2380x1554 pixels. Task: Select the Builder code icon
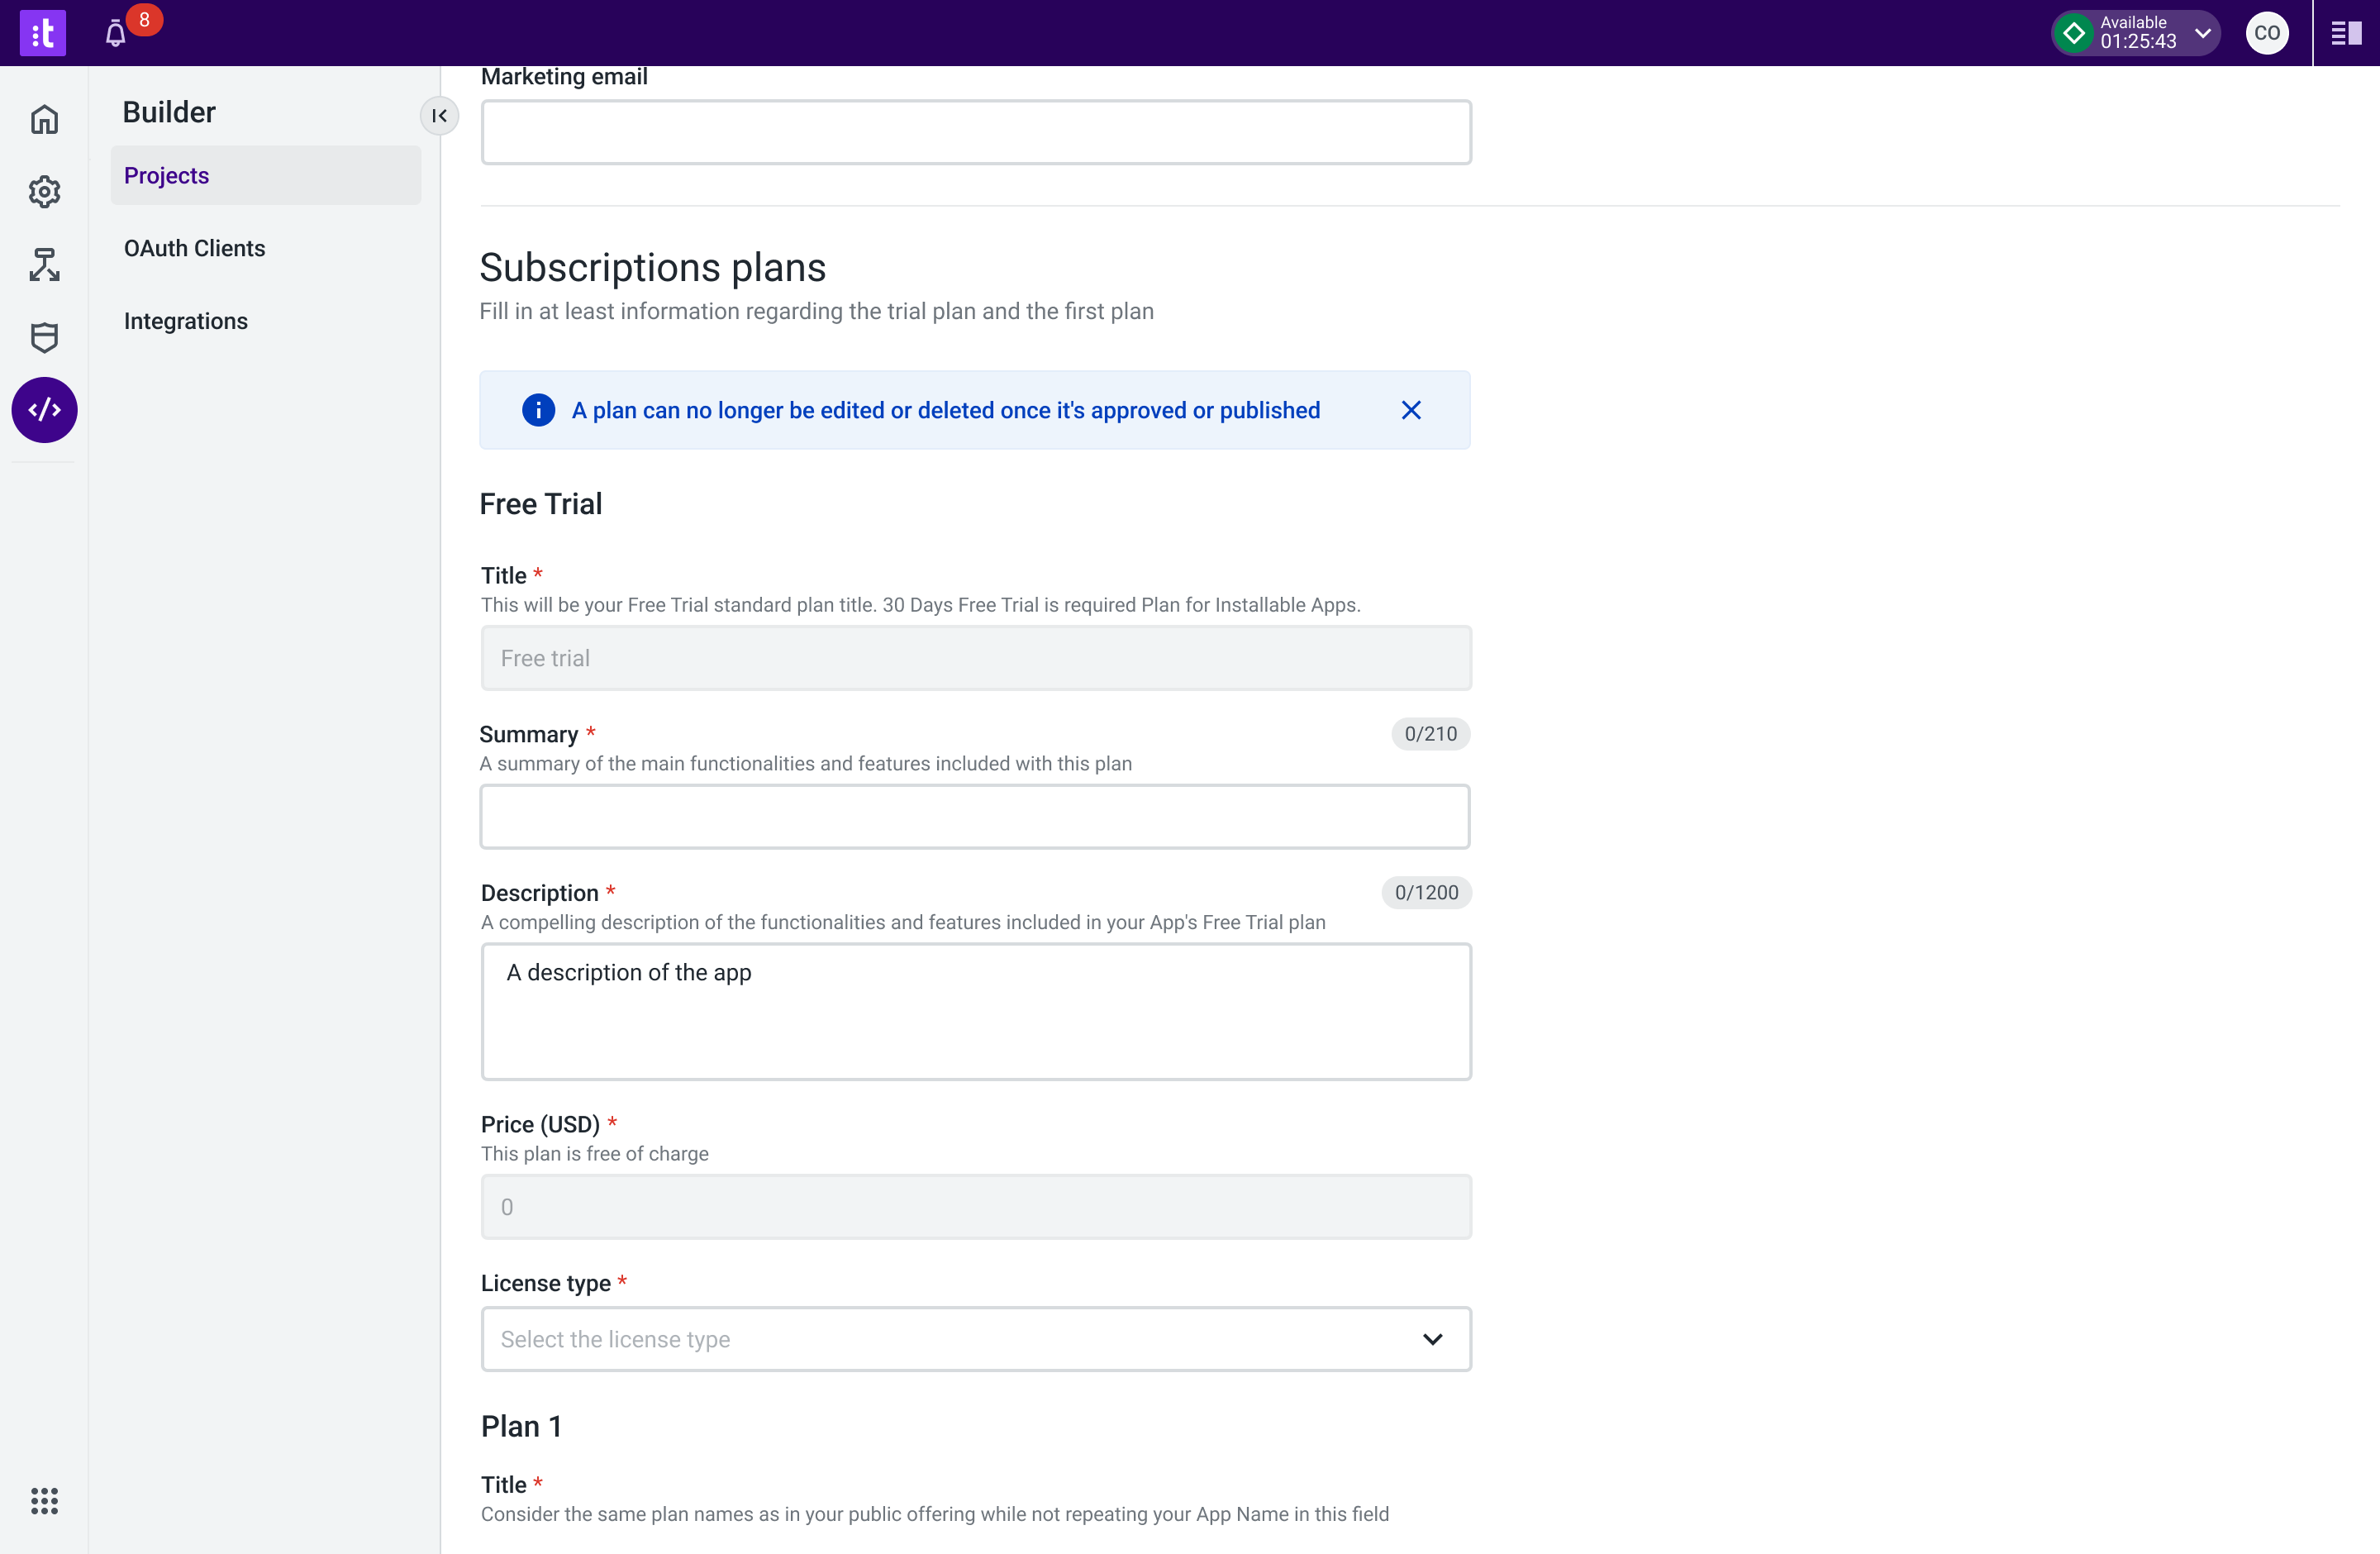coord(44,410)
